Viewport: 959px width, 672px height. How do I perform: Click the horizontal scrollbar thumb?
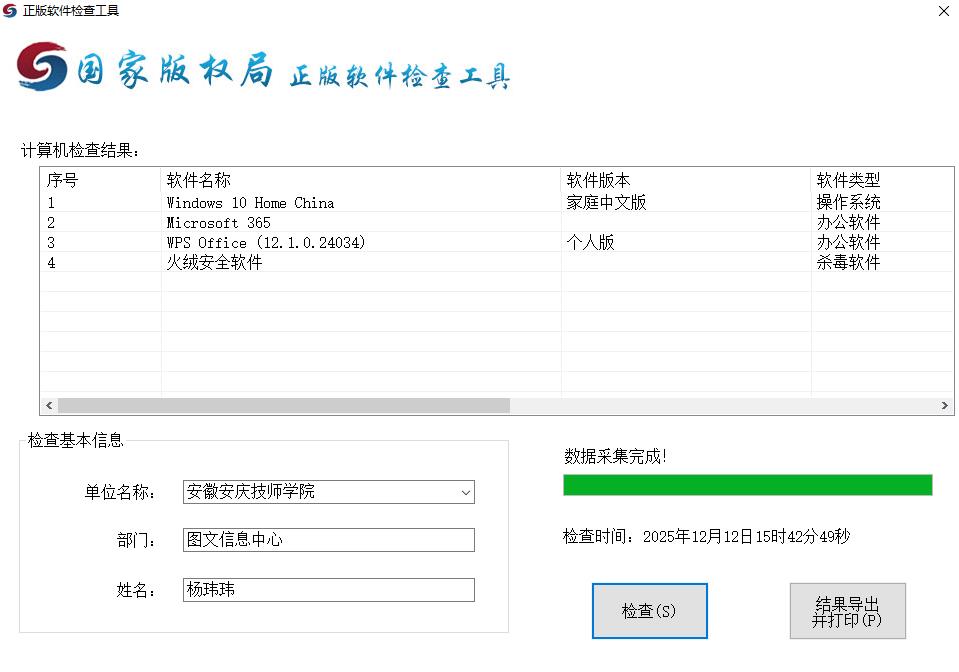pyautogui.click(x=283, y=406)
